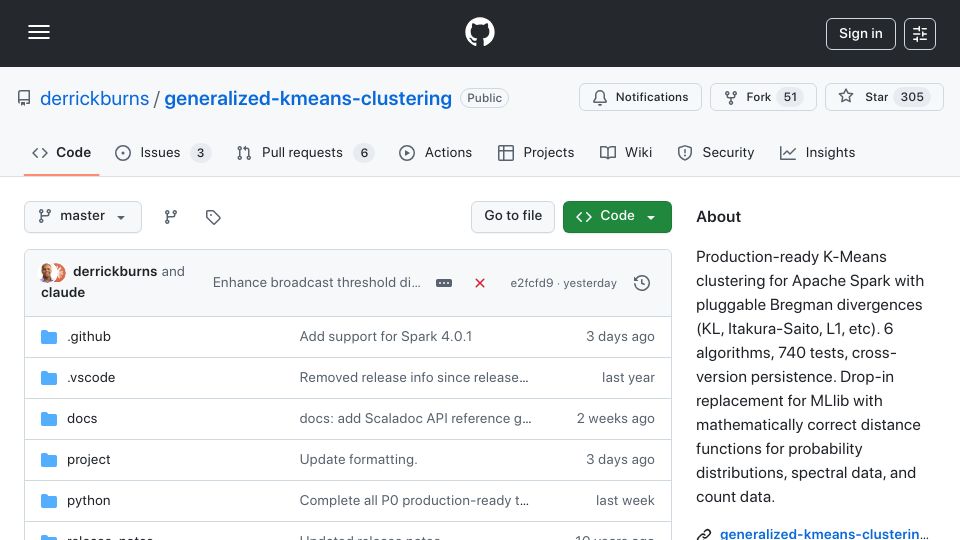The image size is (960, 540).
Task: Click the Star count 305
Action: (912, 97)
